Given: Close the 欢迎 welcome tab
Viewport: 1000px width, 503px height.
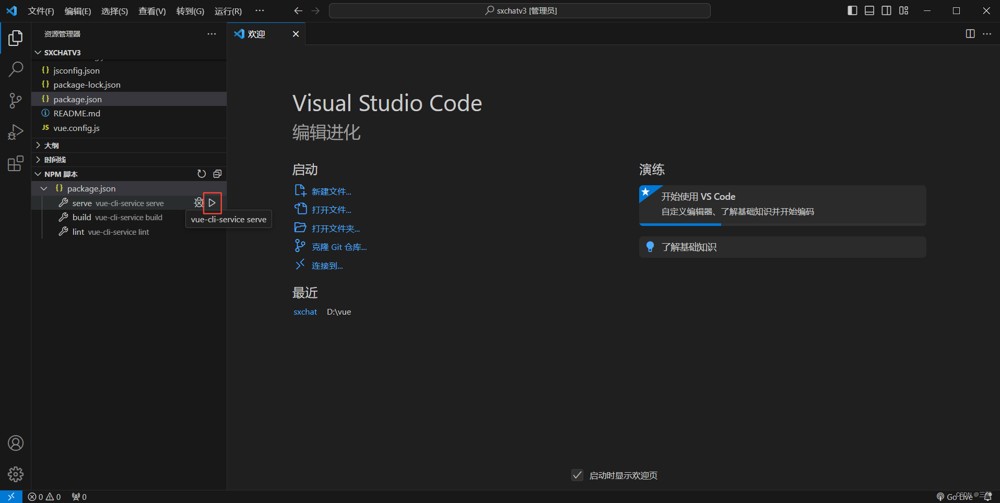Looking at the screenshot, I should click(x=295, y=34).
